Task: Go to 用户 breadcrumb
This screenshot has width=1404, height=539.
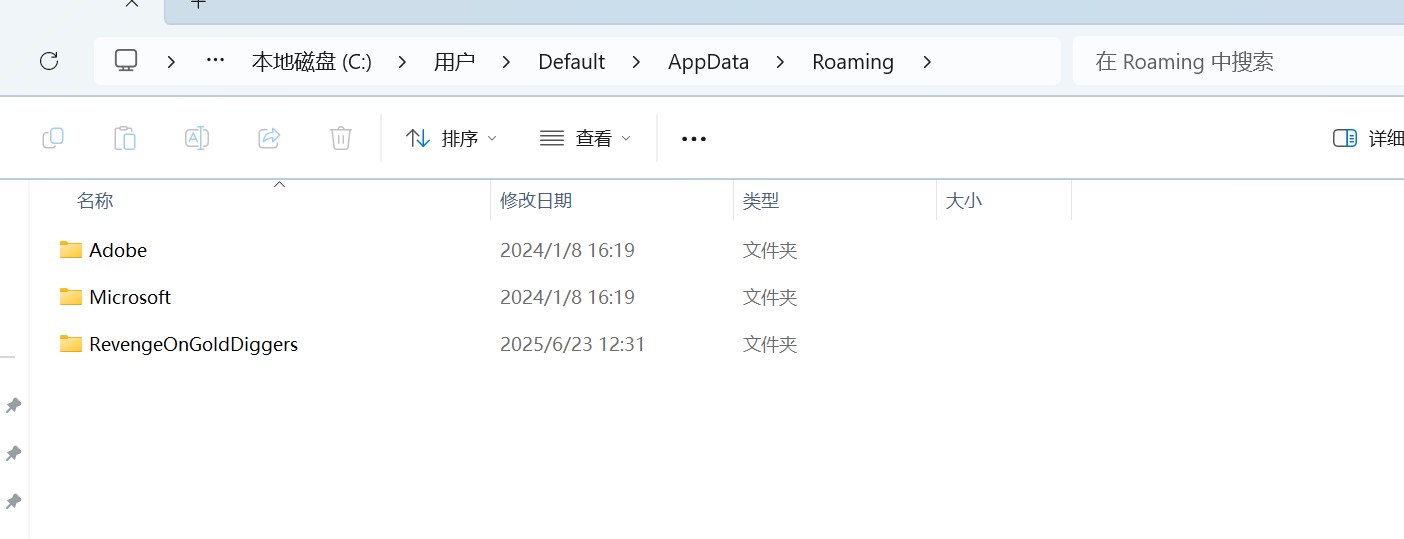Action: point(454,62)
